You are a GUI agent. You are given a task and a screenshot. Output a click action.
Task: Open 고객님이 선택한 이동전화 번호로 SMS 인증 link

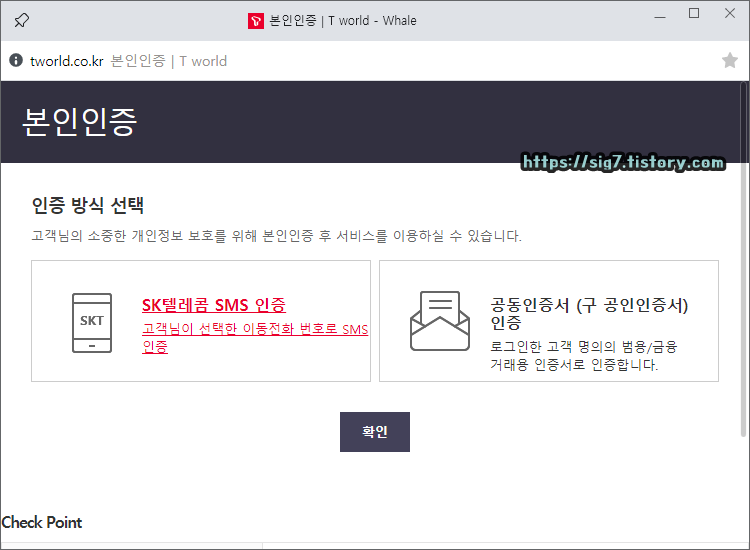(x=255, y=337)
